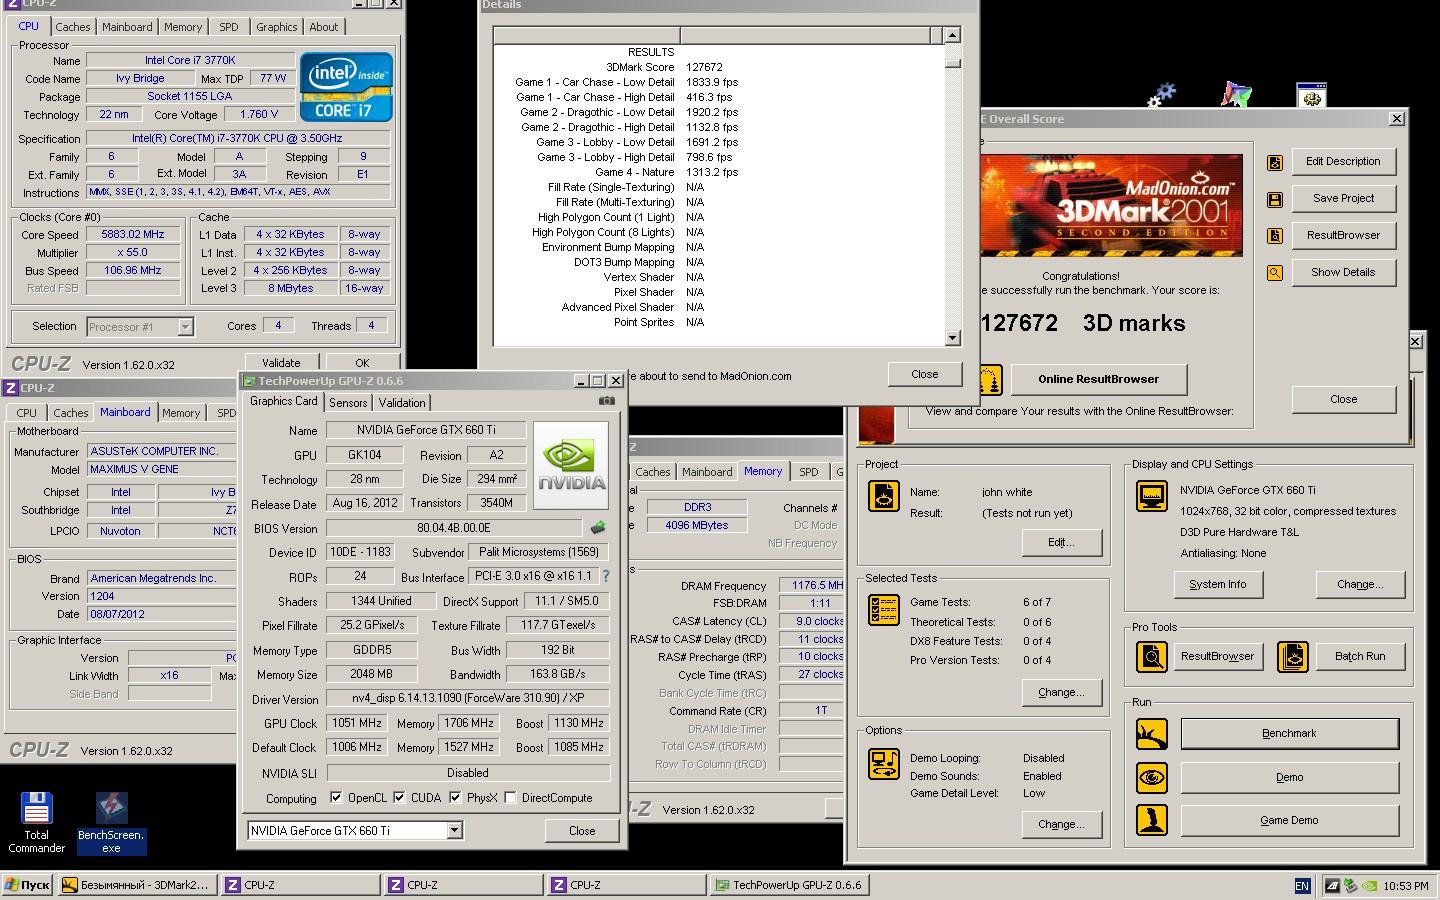Click the Save Project button

1343,198
